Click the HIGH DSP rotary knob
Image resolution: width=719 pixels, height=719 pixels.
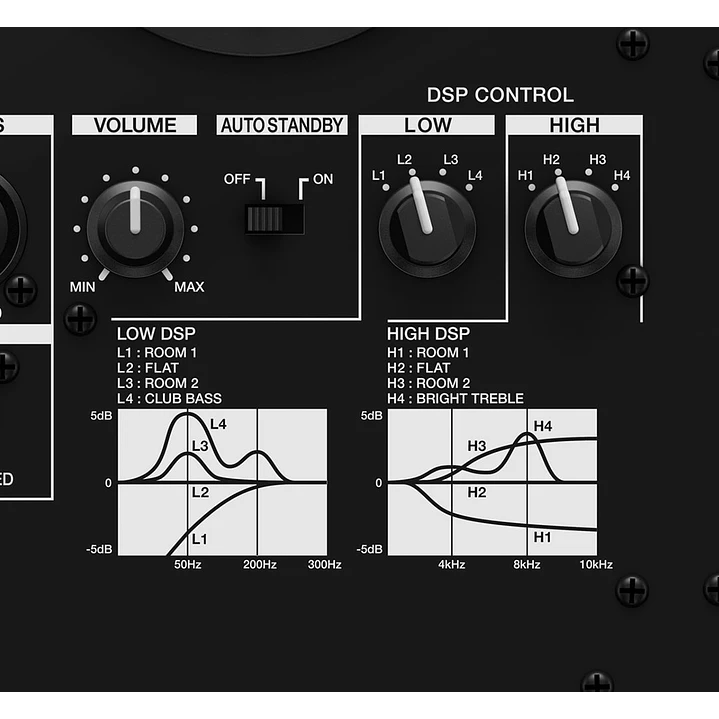point(573,228)
